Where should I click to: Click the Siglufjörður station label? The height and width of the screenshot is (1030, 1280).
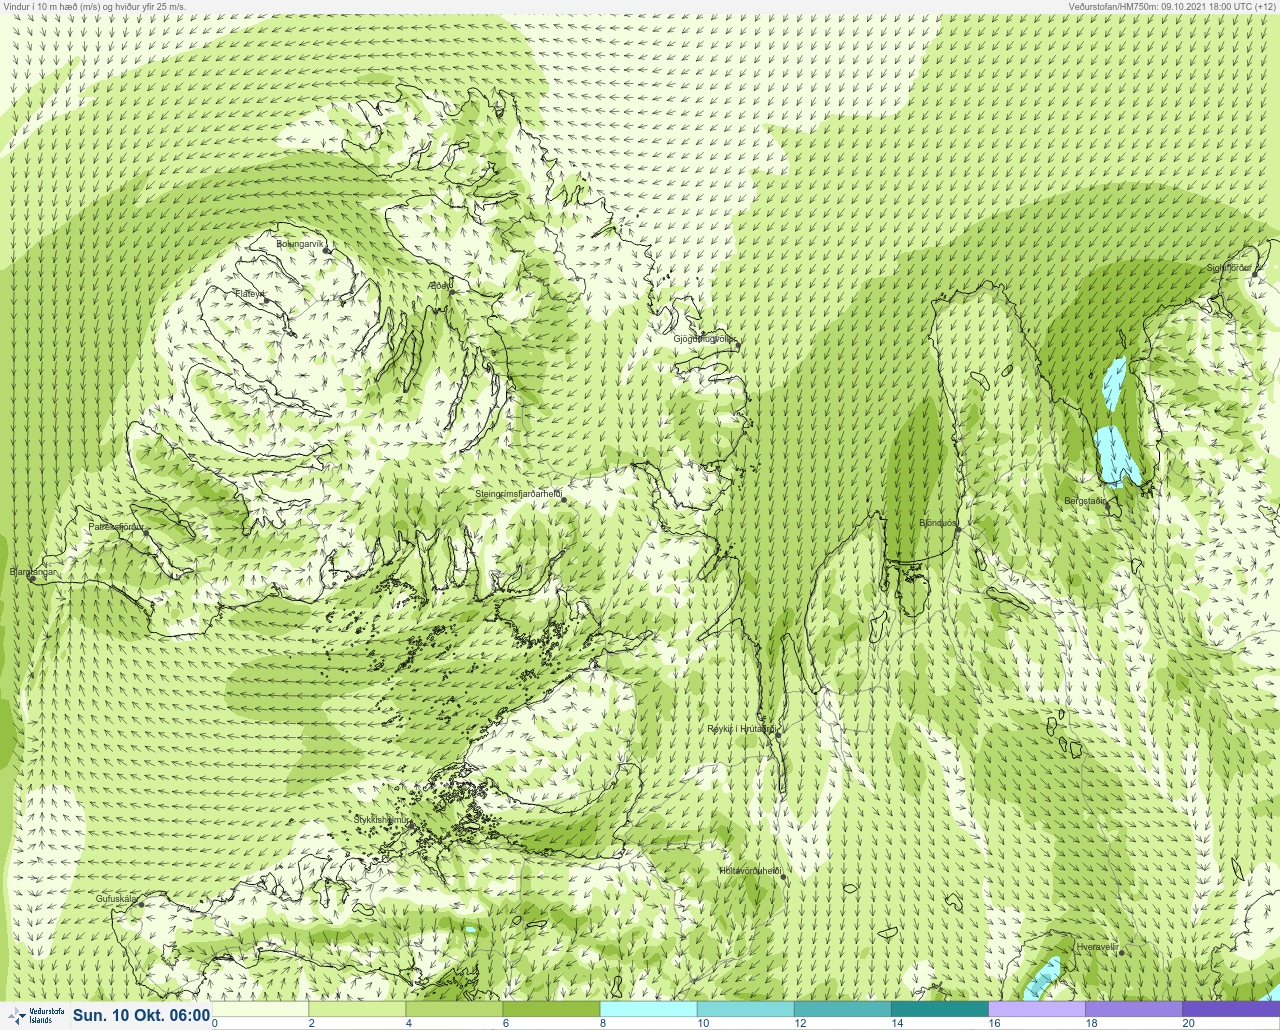pos(1228,268)
